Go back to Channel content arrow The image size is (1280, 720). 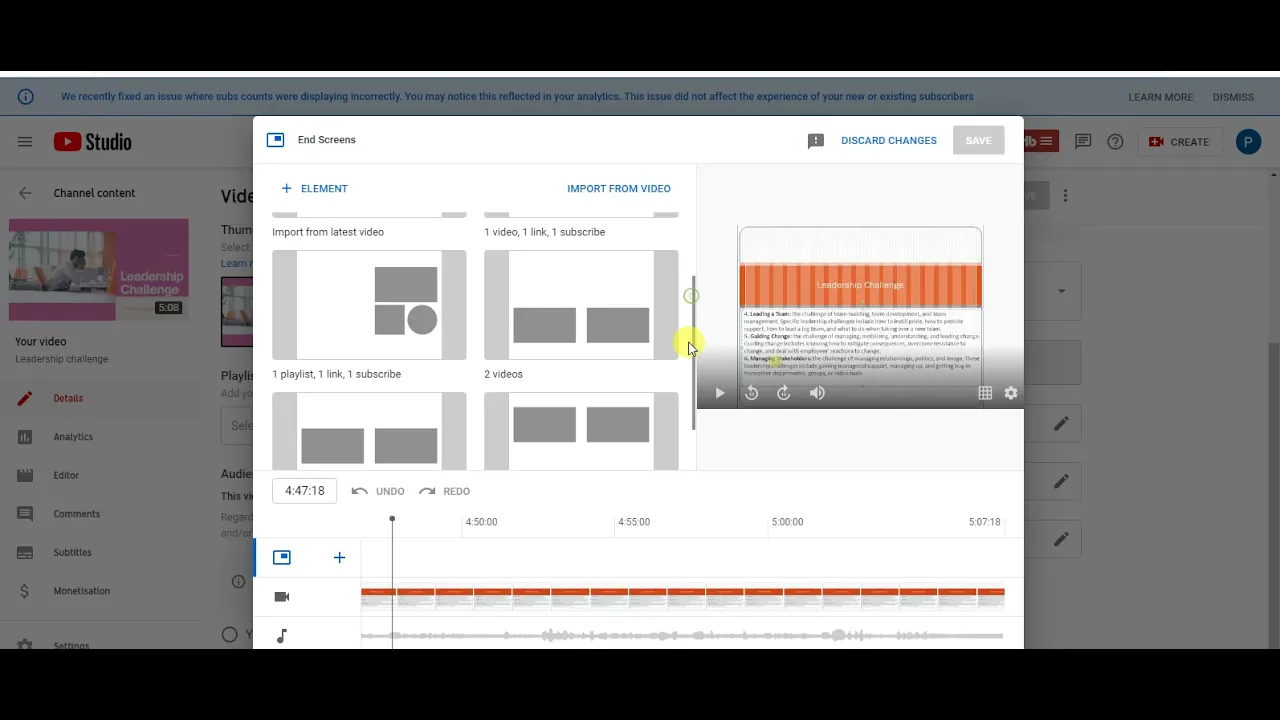tap(25, 193)
